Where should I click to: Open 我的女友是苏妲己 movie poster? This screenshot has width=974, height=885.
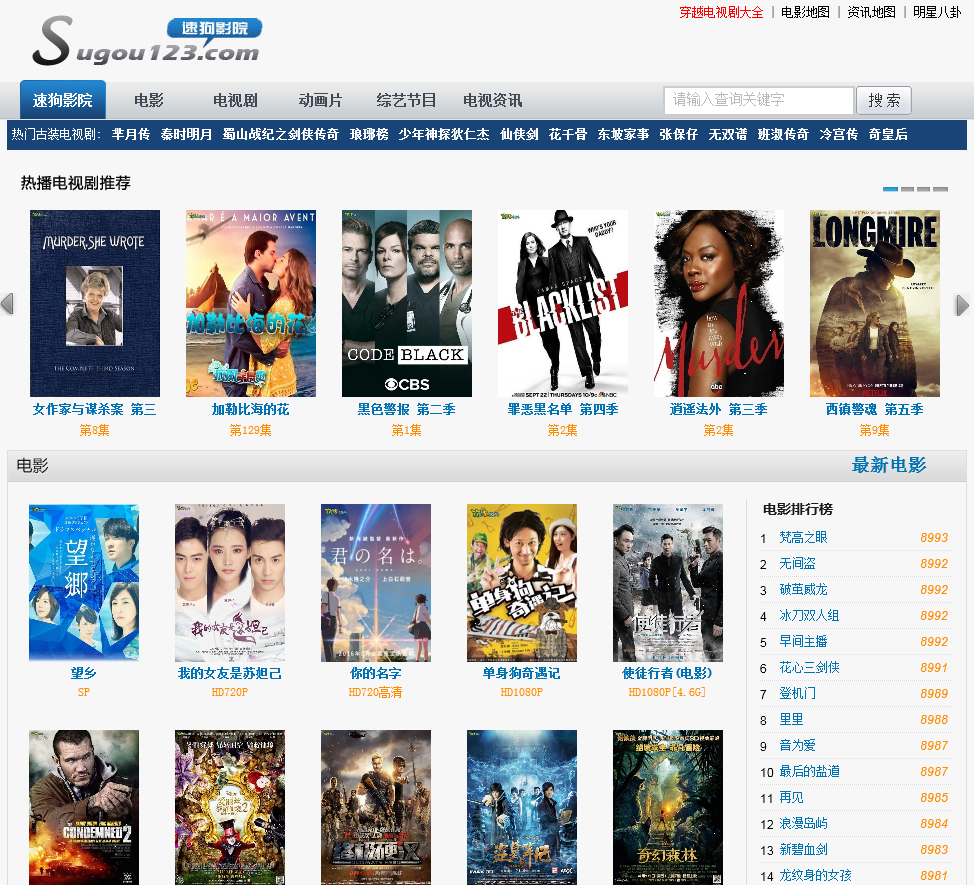pyautogui.click(x=230, y=583)
